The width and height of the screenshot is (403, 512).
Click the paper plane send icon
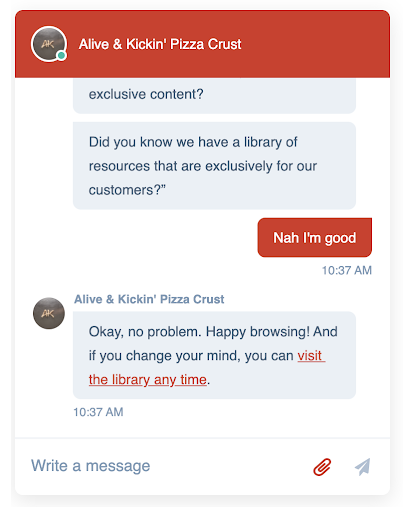tap(363, 466)
